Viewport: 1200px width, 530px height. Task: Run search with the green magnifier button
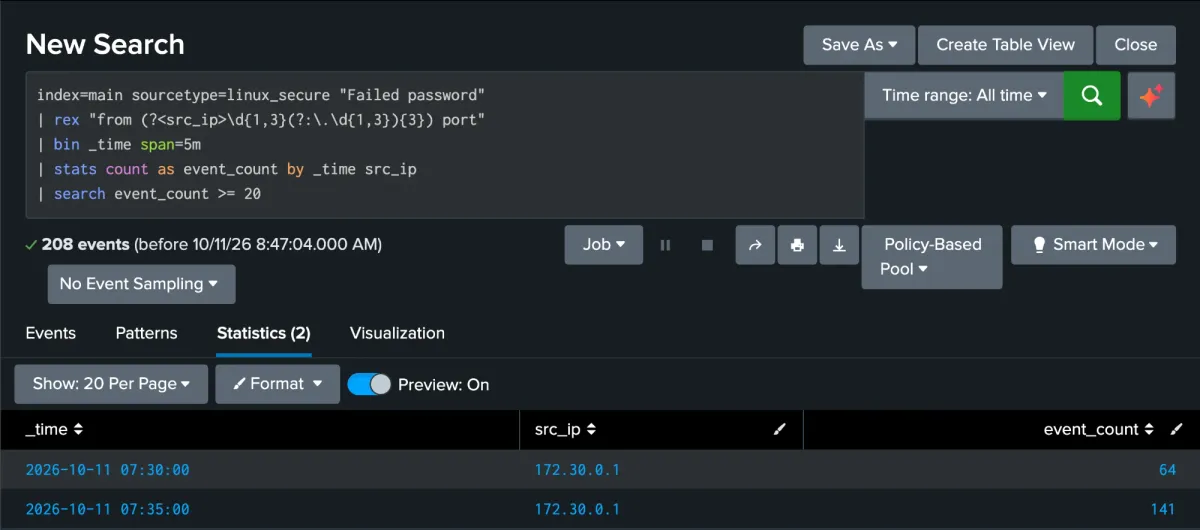tap(1092, 95)
